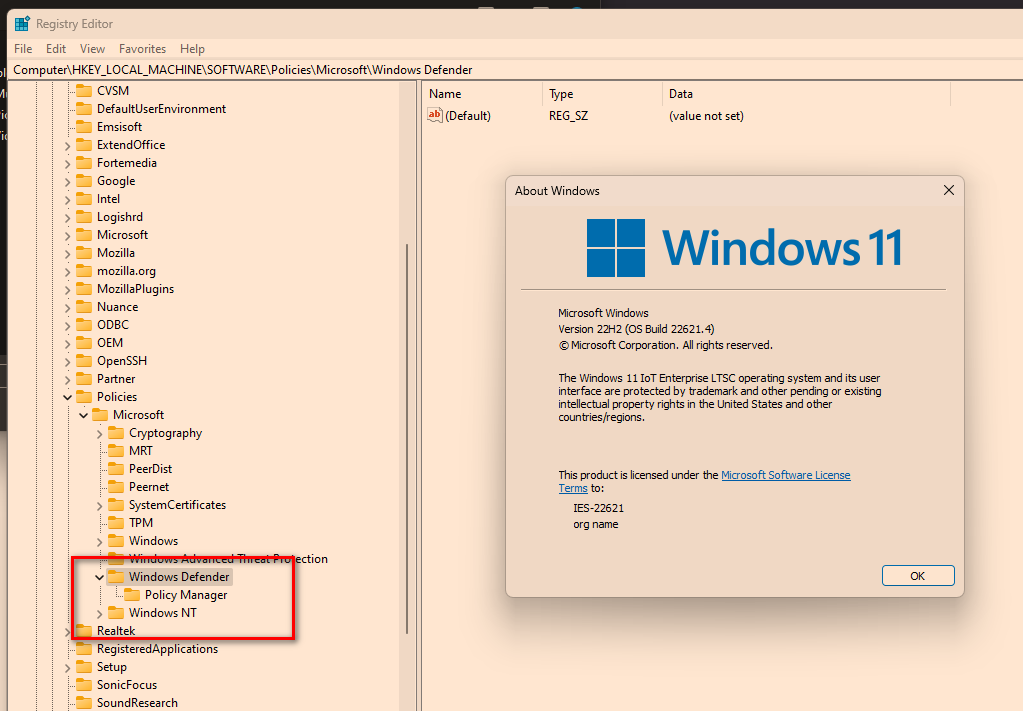Screen dimensions: 1023x711
Task: Click the Mozilla folder icon
Action: click(x=84, y=252)
